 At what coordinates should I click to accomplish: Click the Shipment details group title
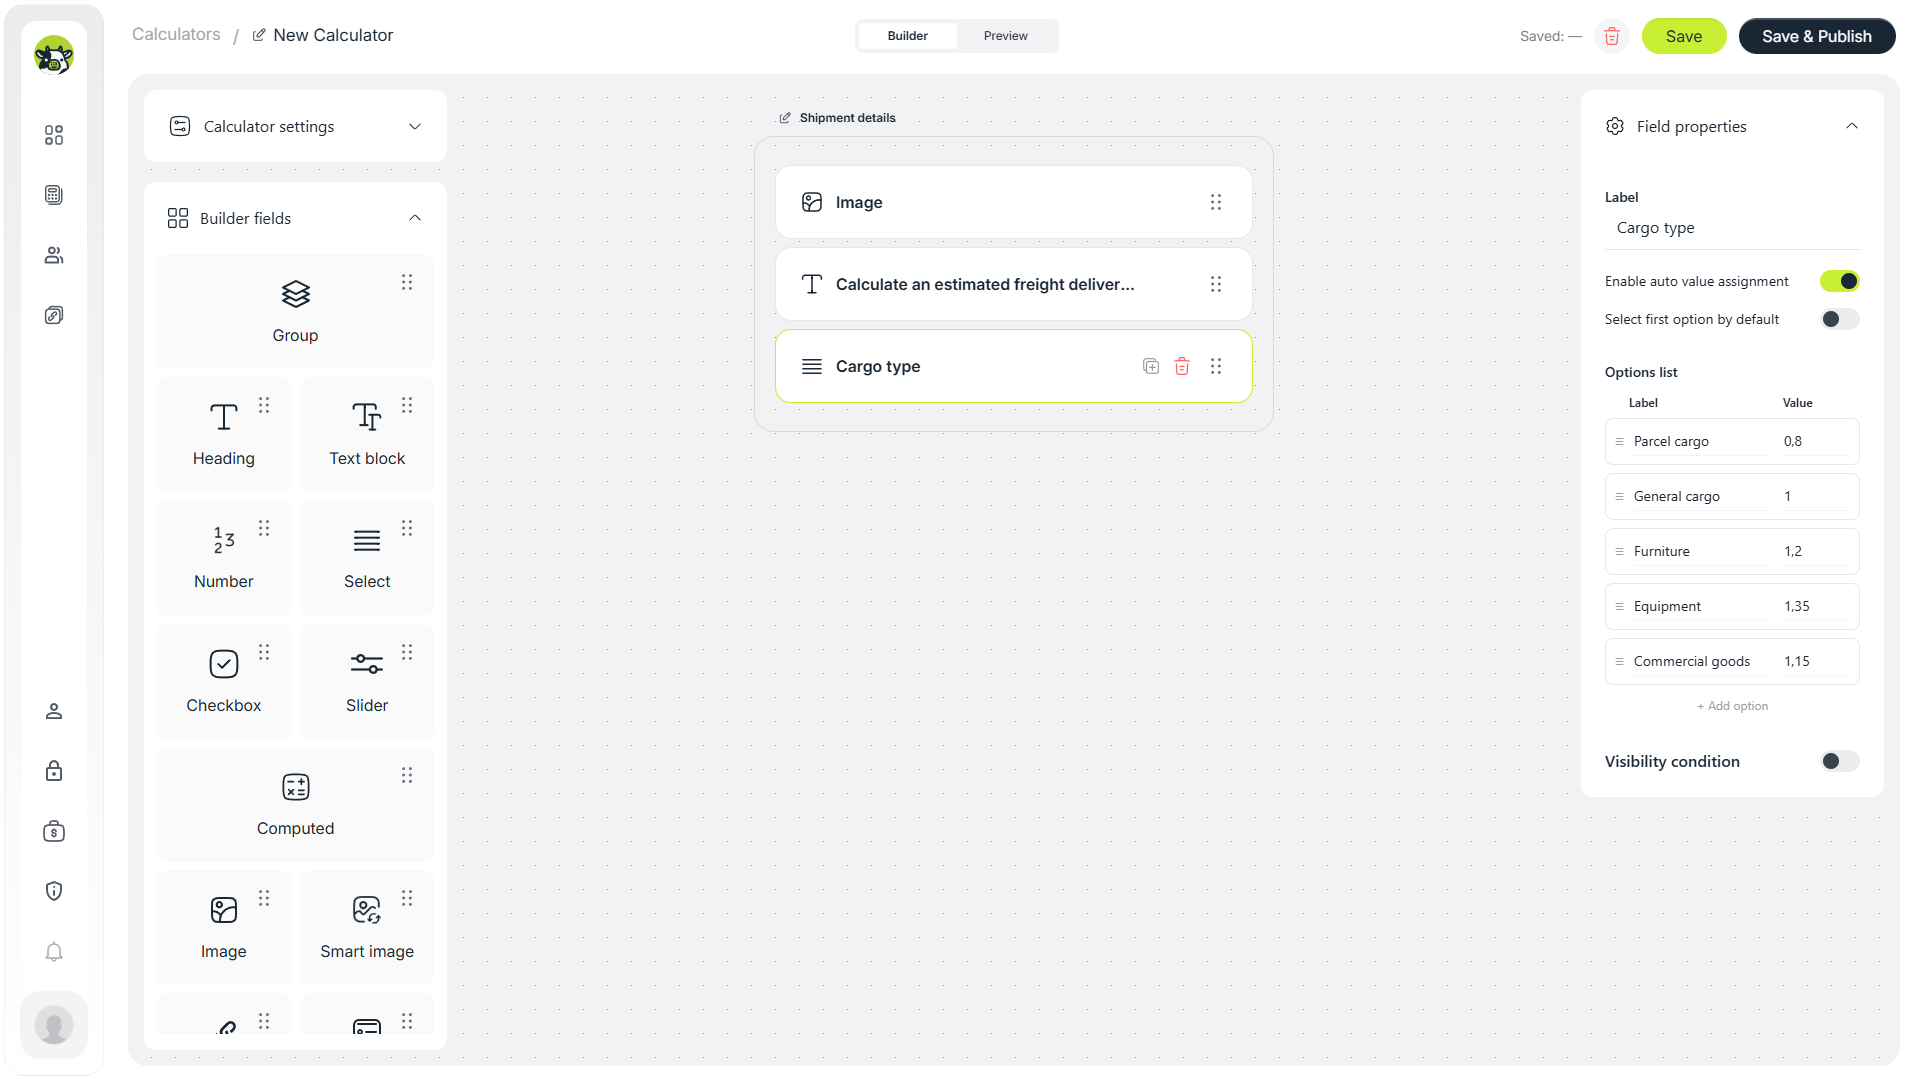tap(847, 118)
